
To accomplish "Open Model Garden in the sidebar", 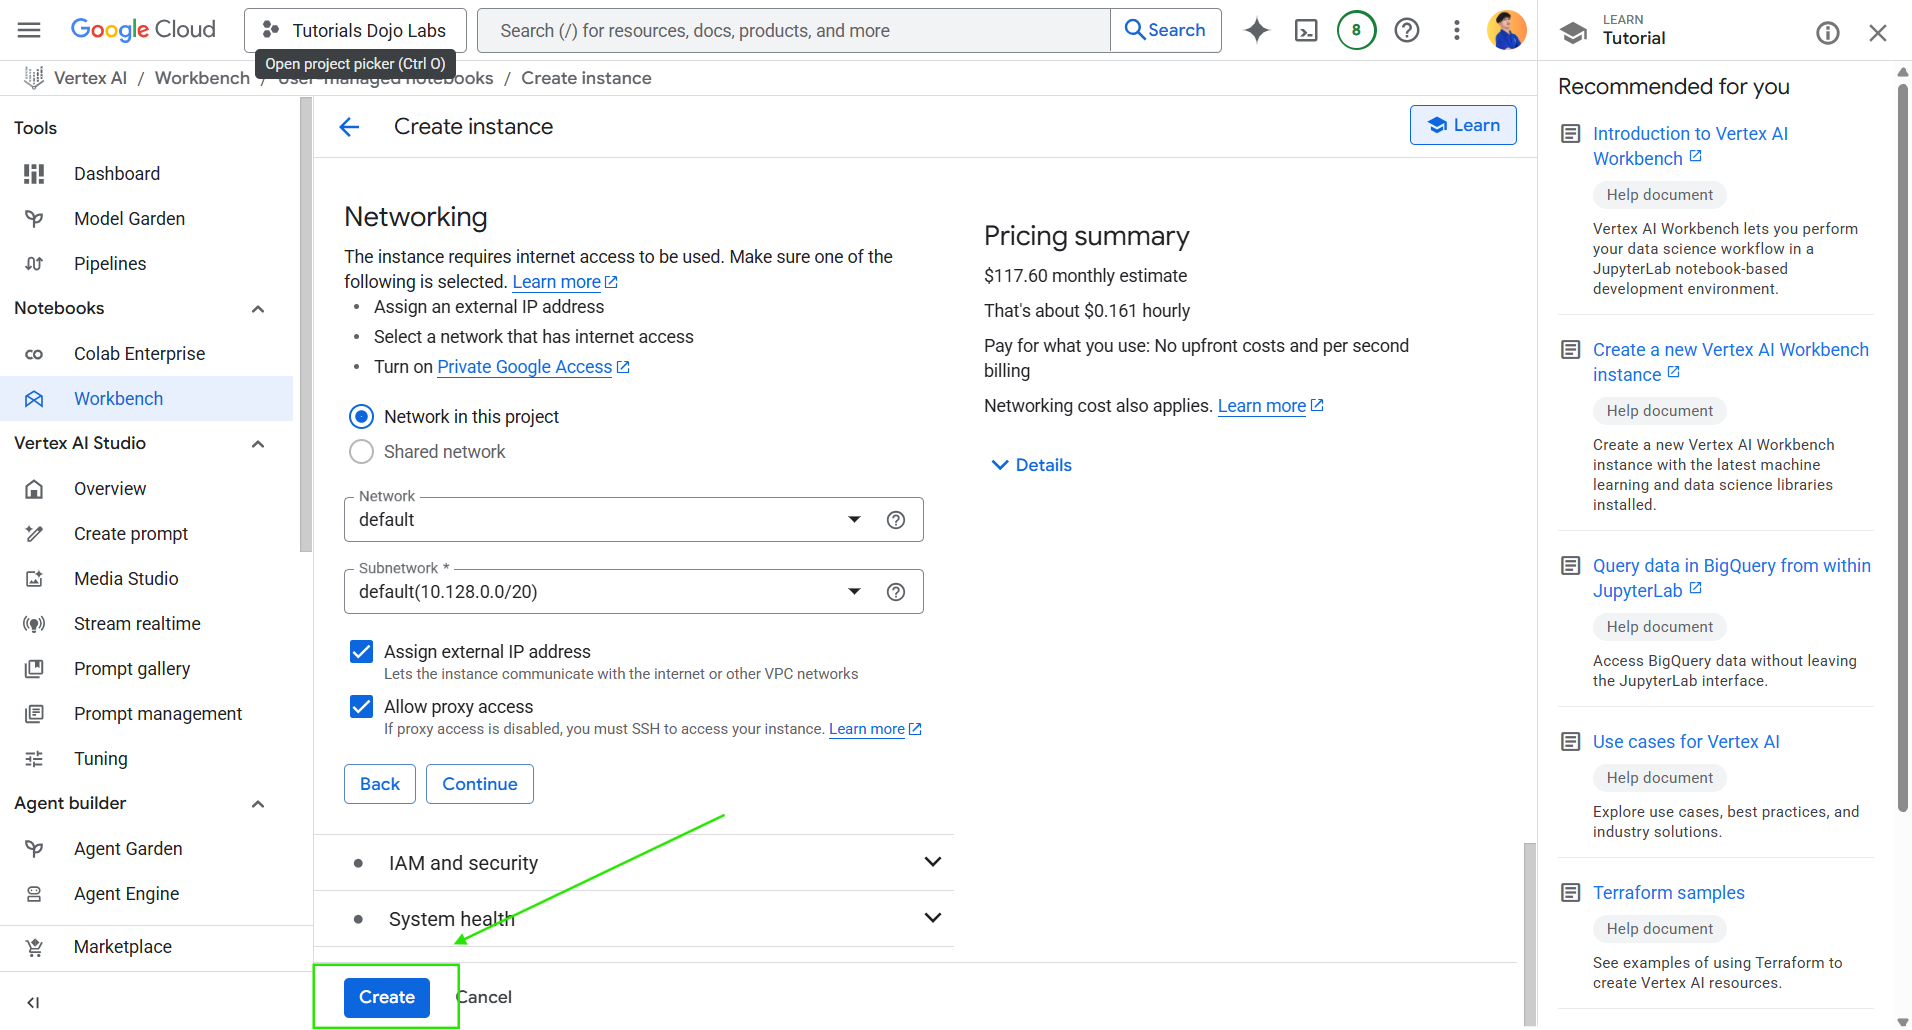I will (129, 219).
